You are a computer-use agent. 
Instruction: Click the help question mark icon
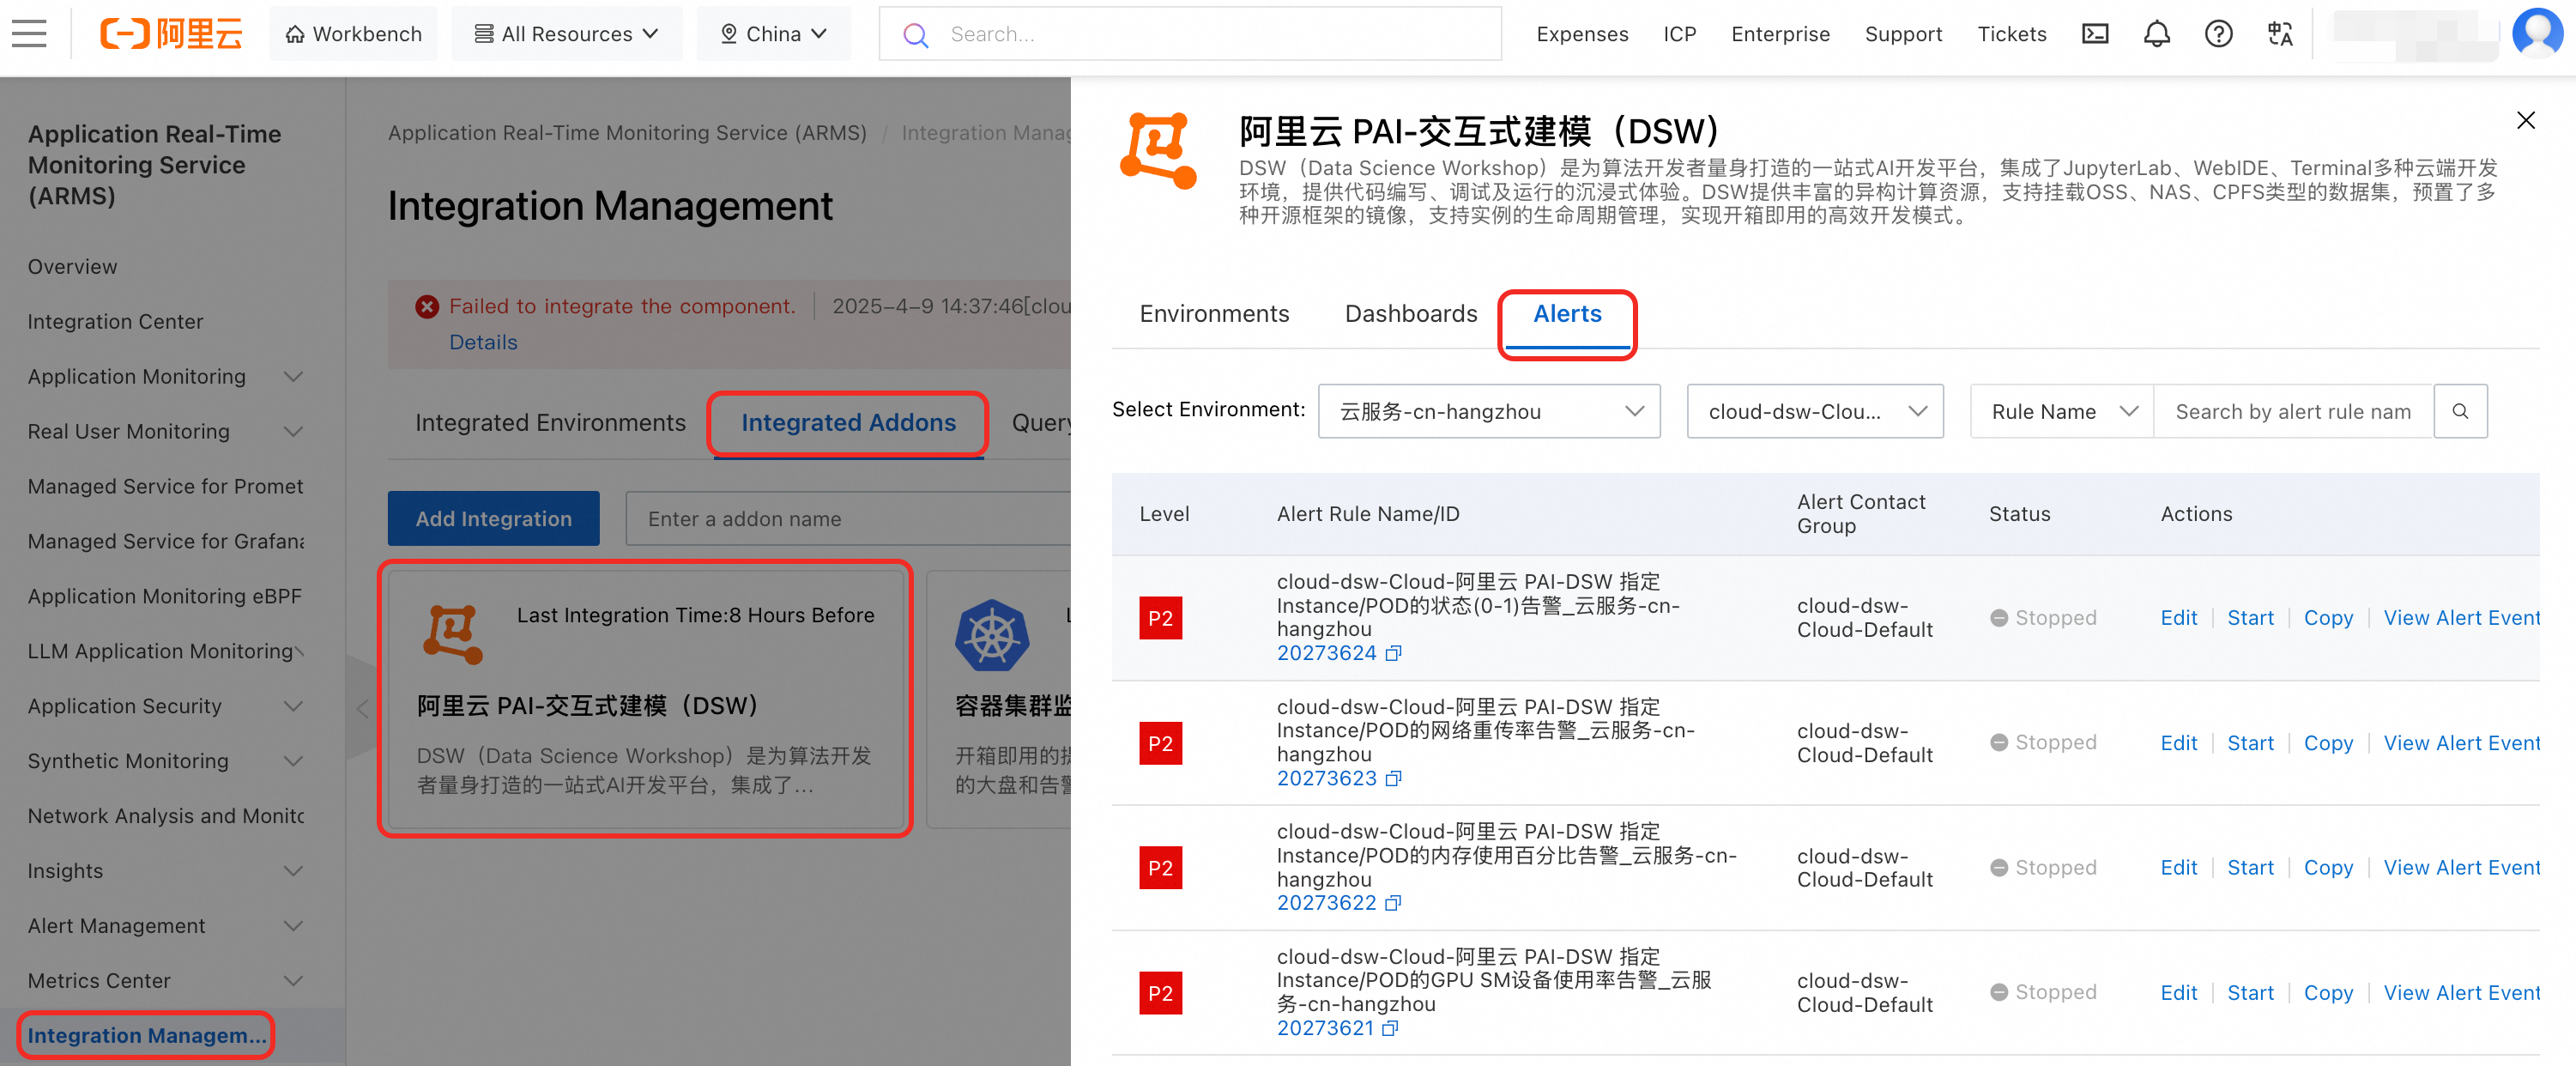[x=2217, y=34]
